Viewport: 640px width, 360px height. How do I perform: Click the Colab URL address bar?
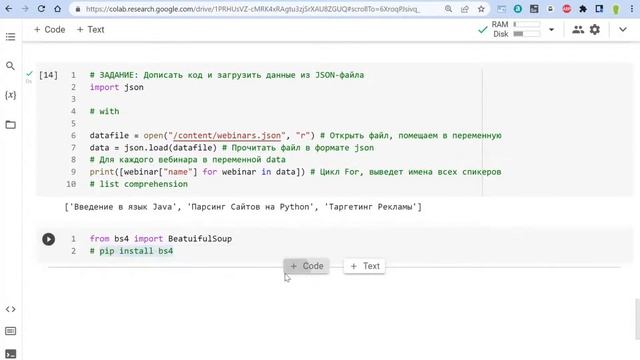point(253,9)
